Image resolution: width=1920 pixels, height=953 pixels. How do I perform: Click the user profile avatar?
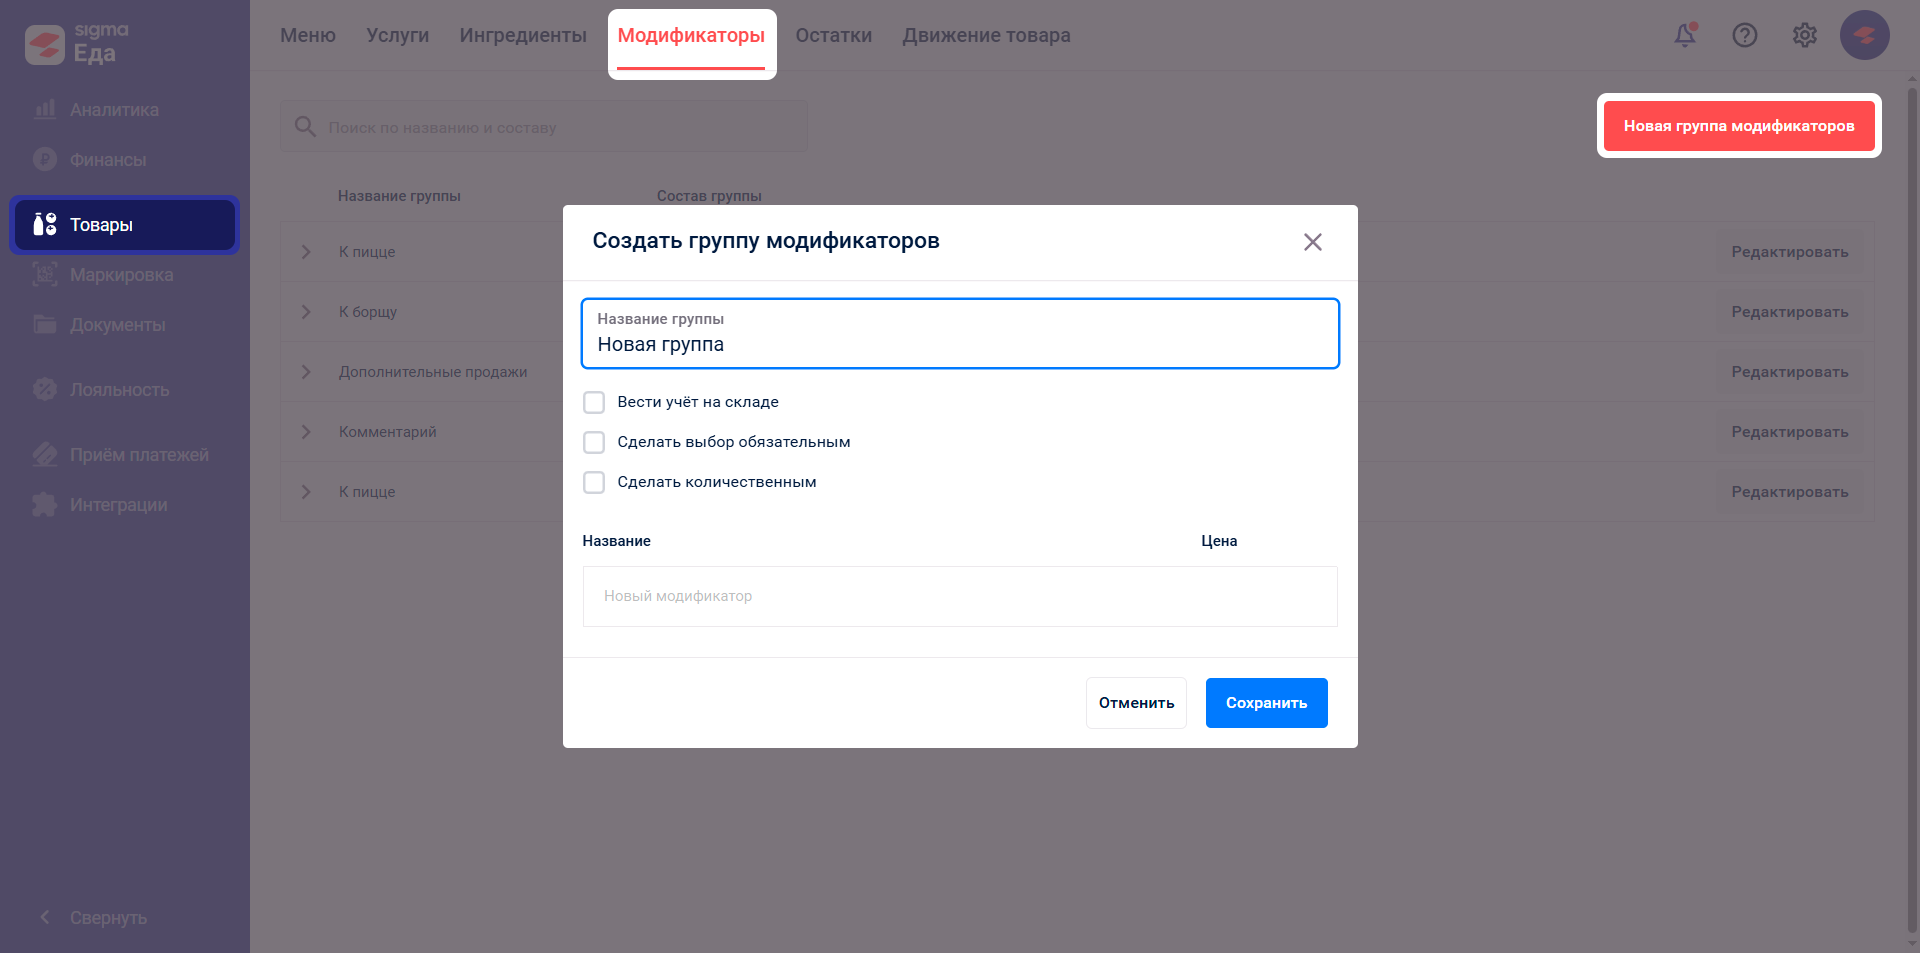click(x=1864, y=36)
